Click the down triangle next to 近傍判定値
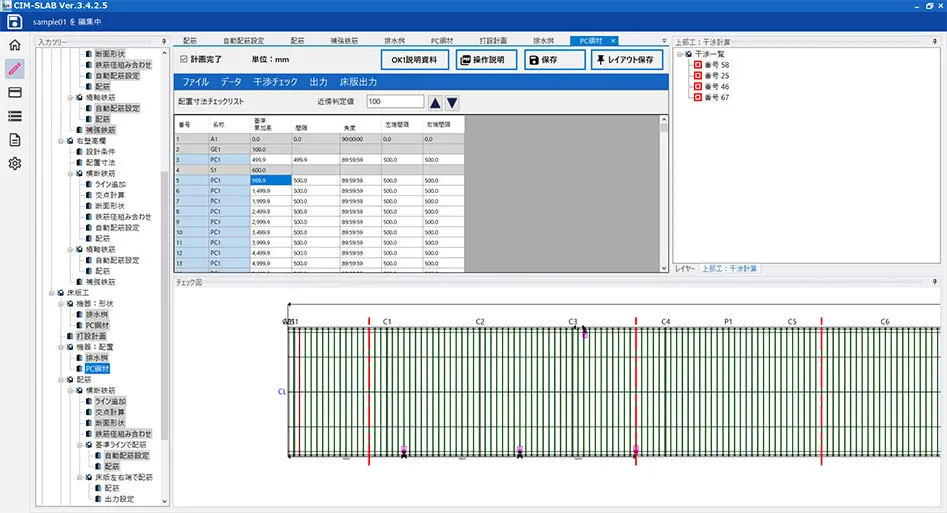 point(452,103)
